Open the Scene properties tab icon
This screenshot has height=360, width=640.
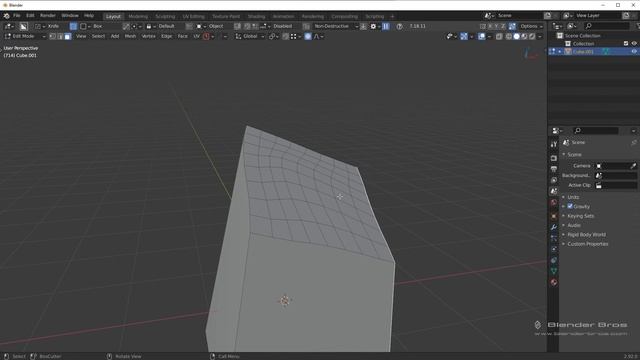[553, 191]
